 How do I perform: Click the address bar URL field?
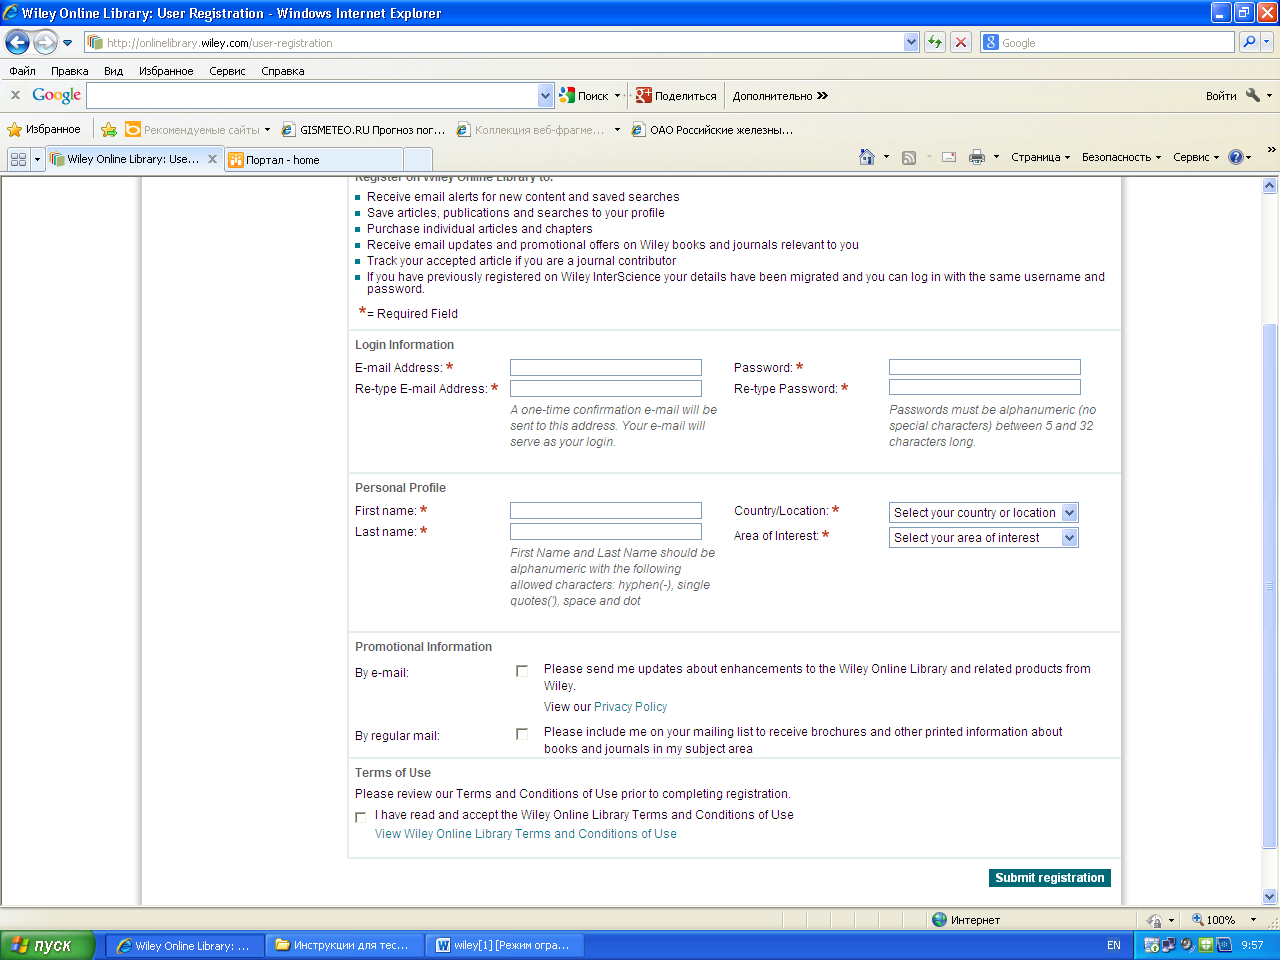click(495, 42)
